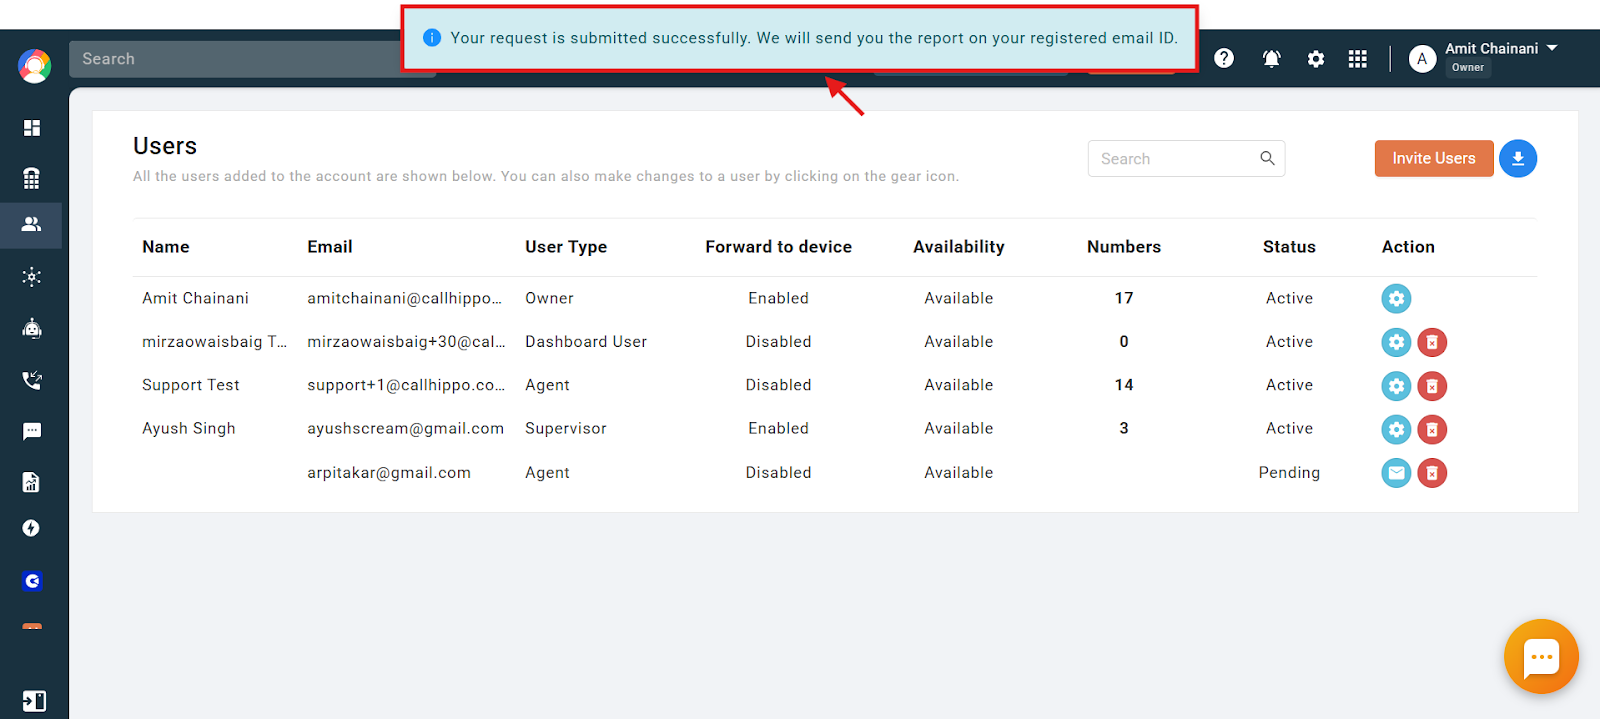This screenshot has width=1600, height=719.
Task: Click the sidebar logout/expand icon at bottom
Action: (33, 701)
